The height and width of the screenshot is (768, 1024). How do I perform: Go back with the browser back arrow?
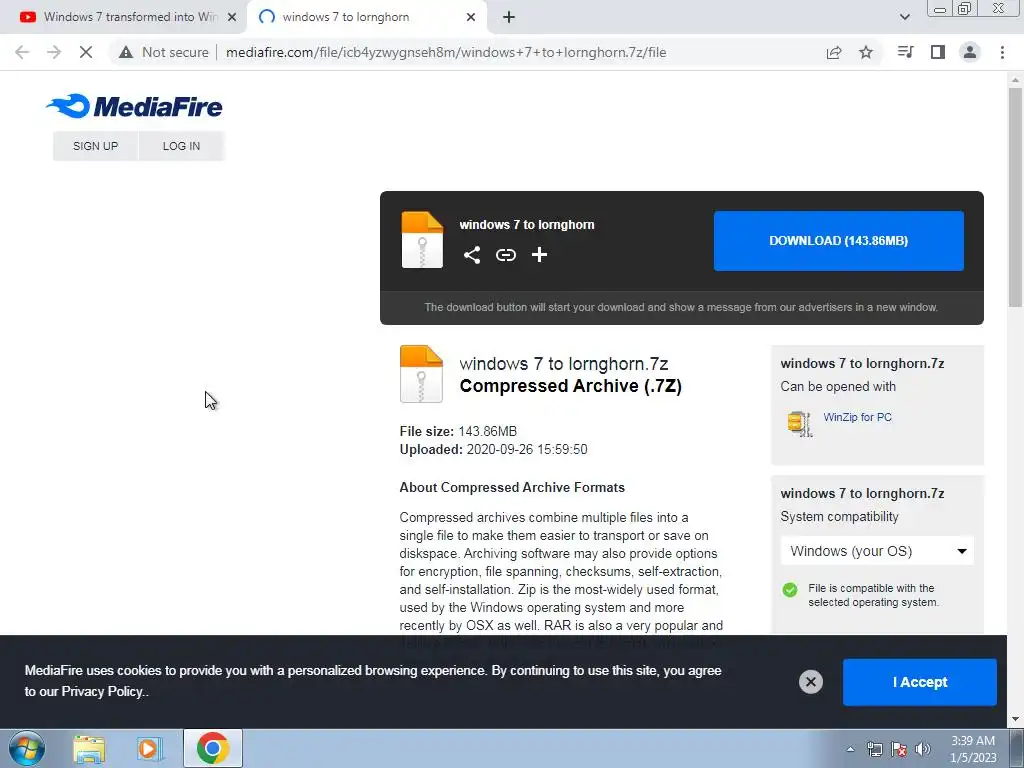[22, 52]
